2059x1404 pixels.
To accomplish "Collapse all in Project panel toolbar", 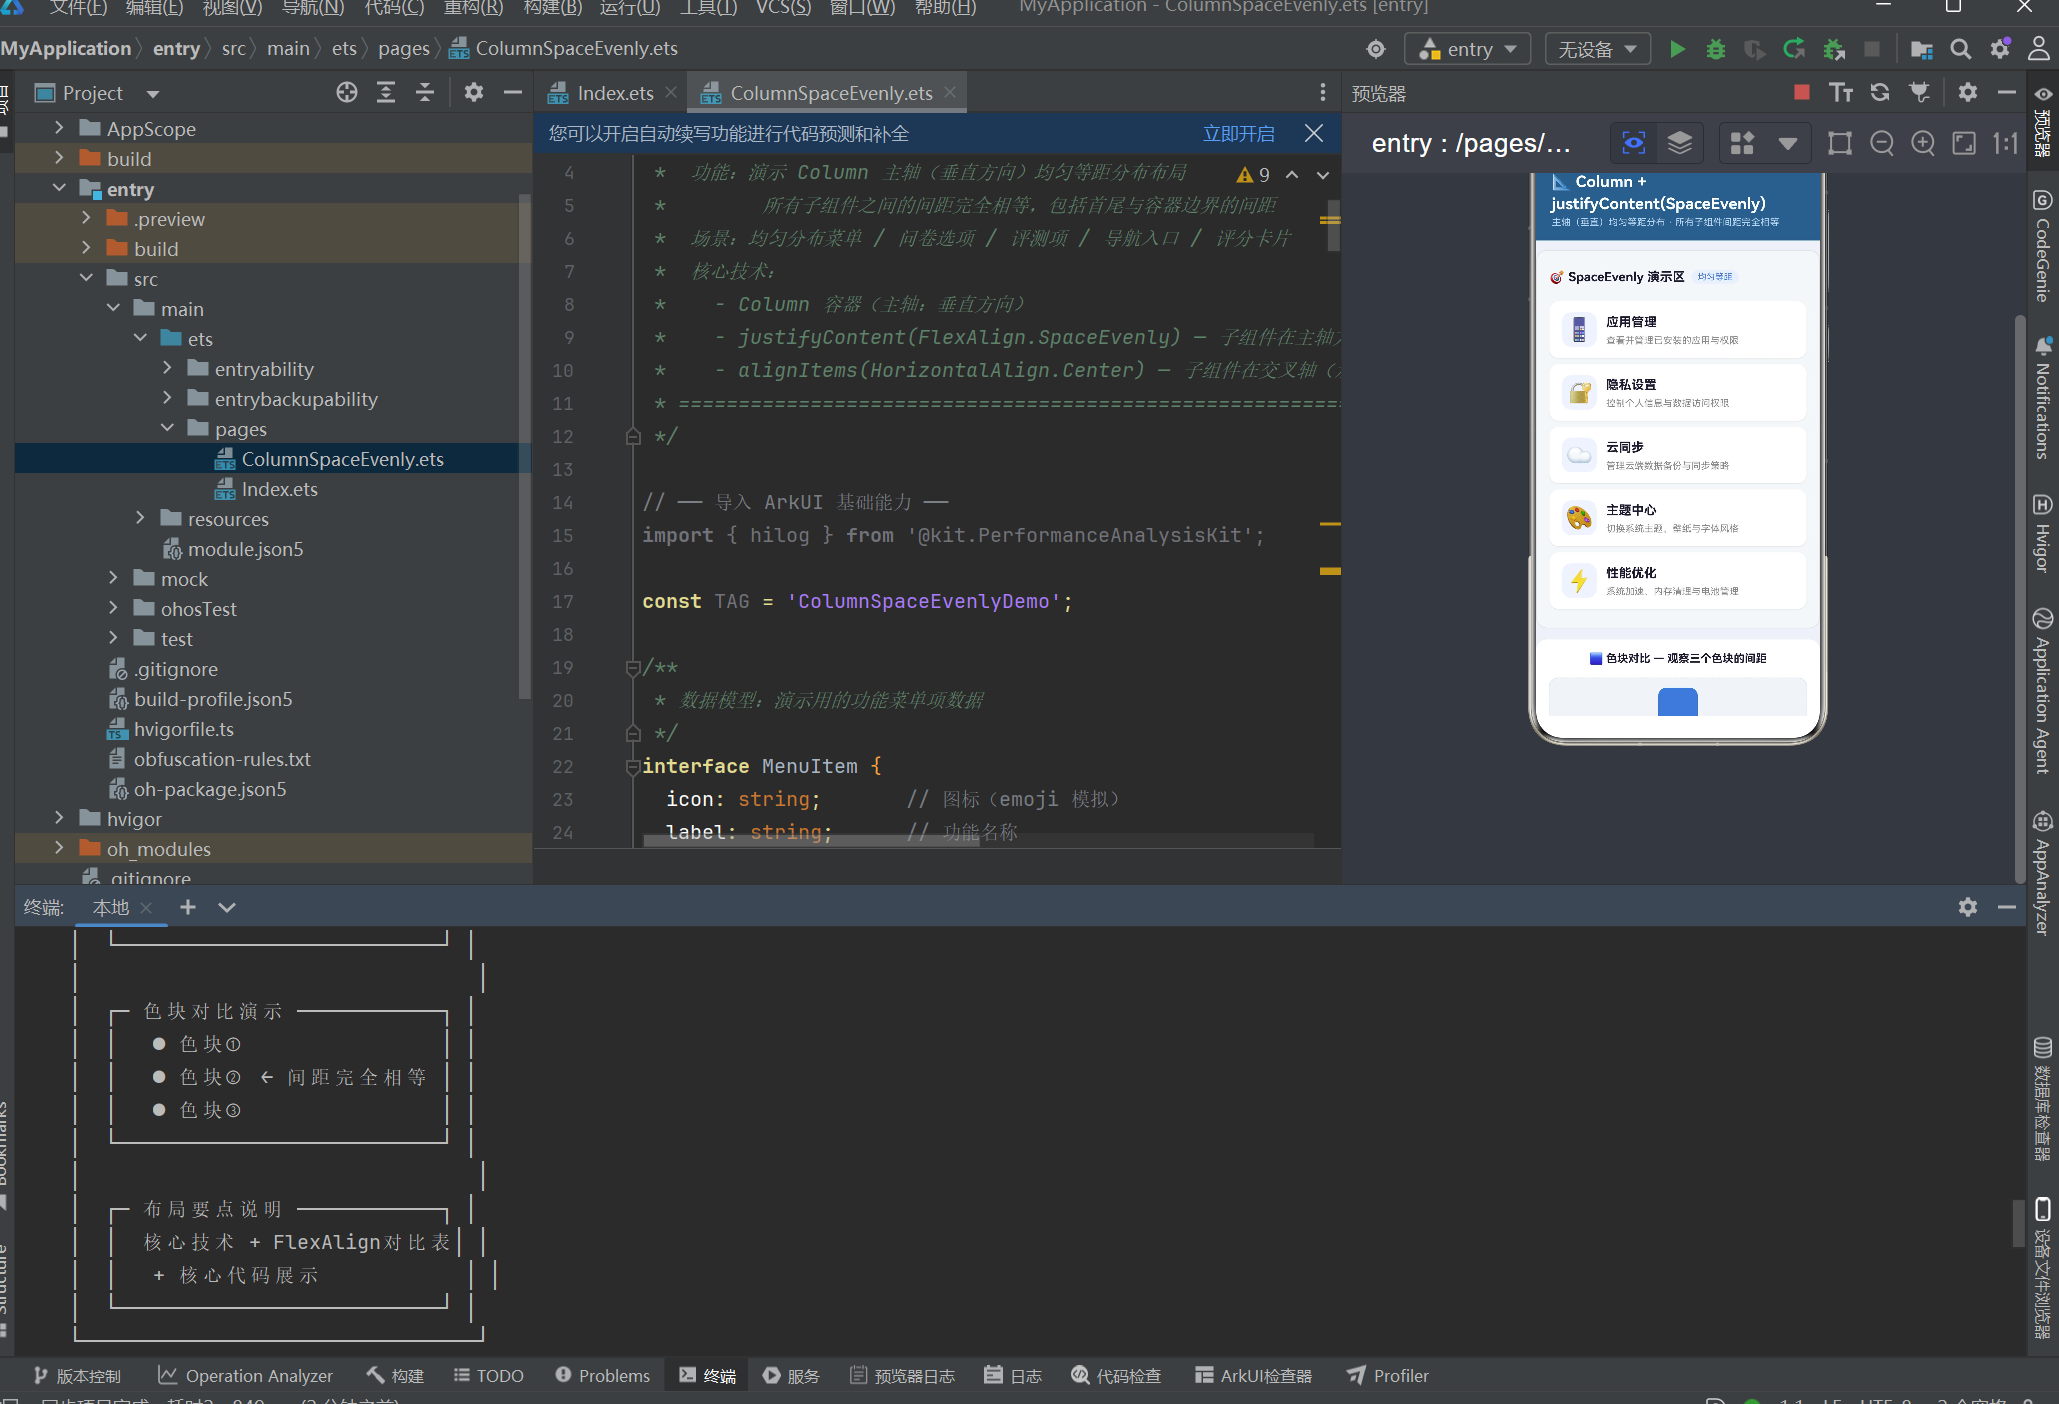I will [x=425, y=93].
